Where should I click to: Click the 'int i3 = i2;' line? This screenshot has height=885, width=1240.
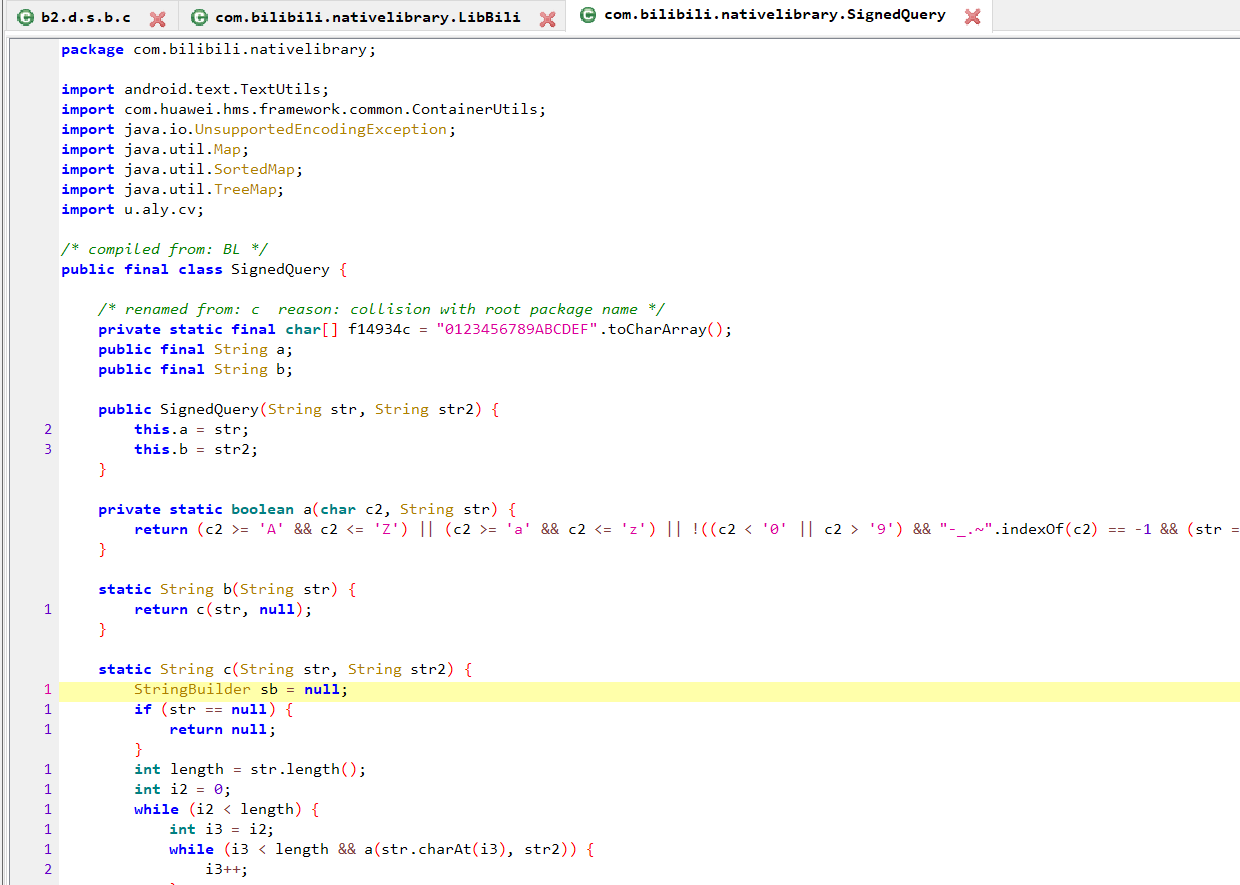221,829
